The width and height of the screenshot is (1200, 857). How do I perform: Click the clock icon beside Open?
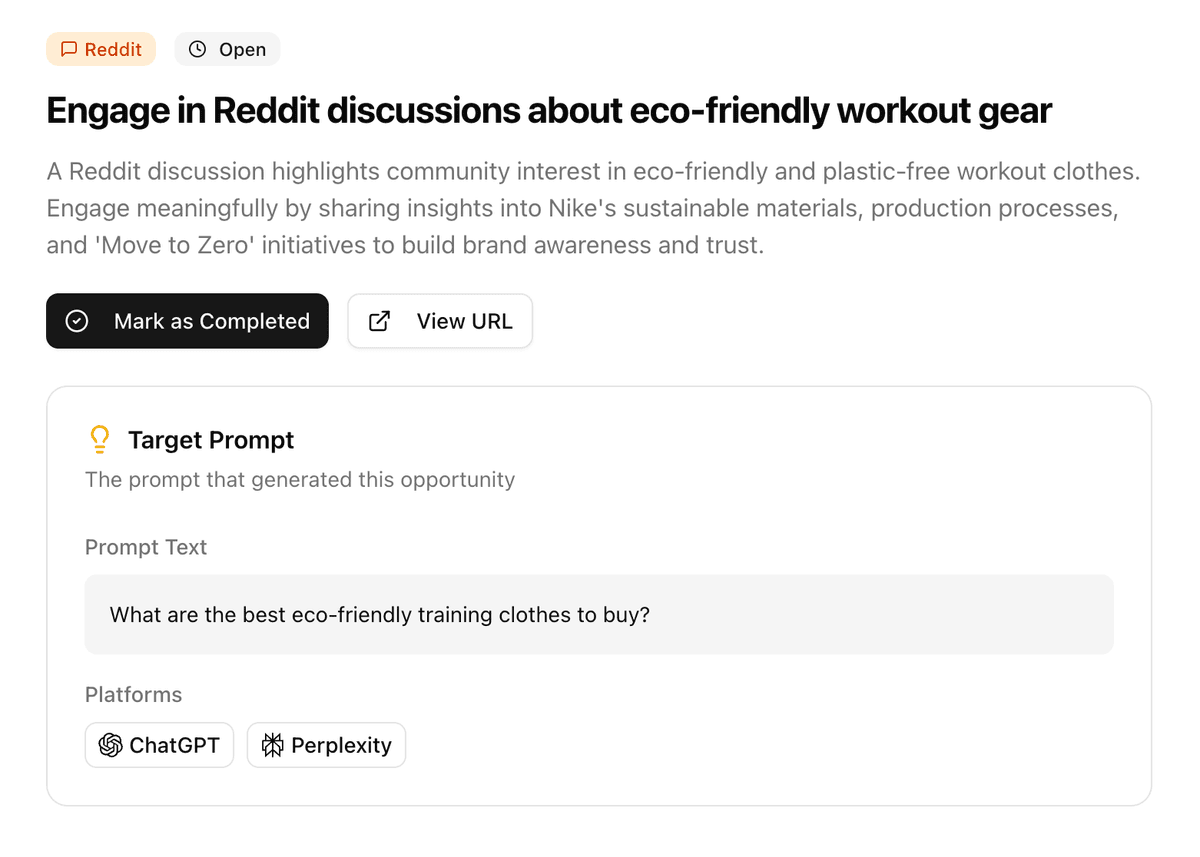[x=197, y=49]
